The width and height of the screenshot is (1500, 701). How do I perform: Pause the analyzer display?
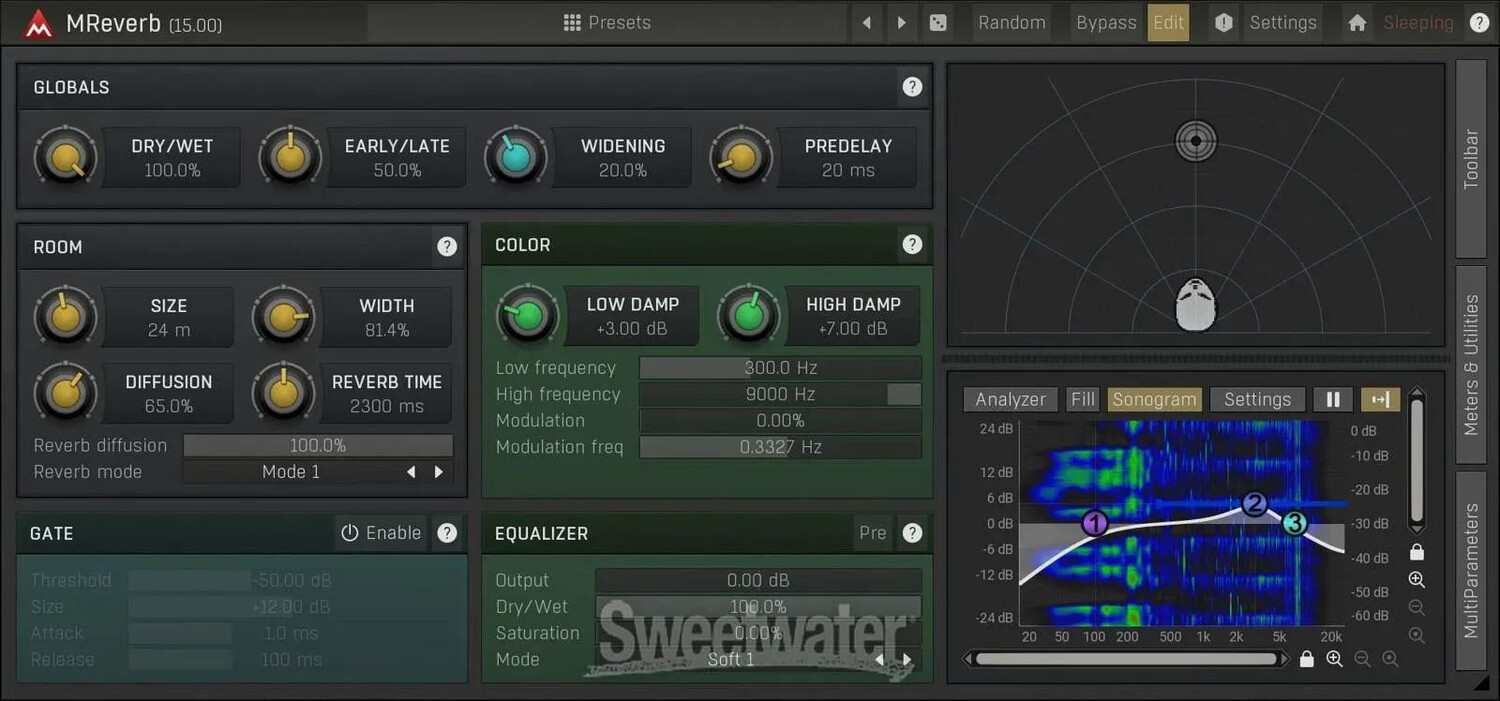click(x=1333, y=399)
